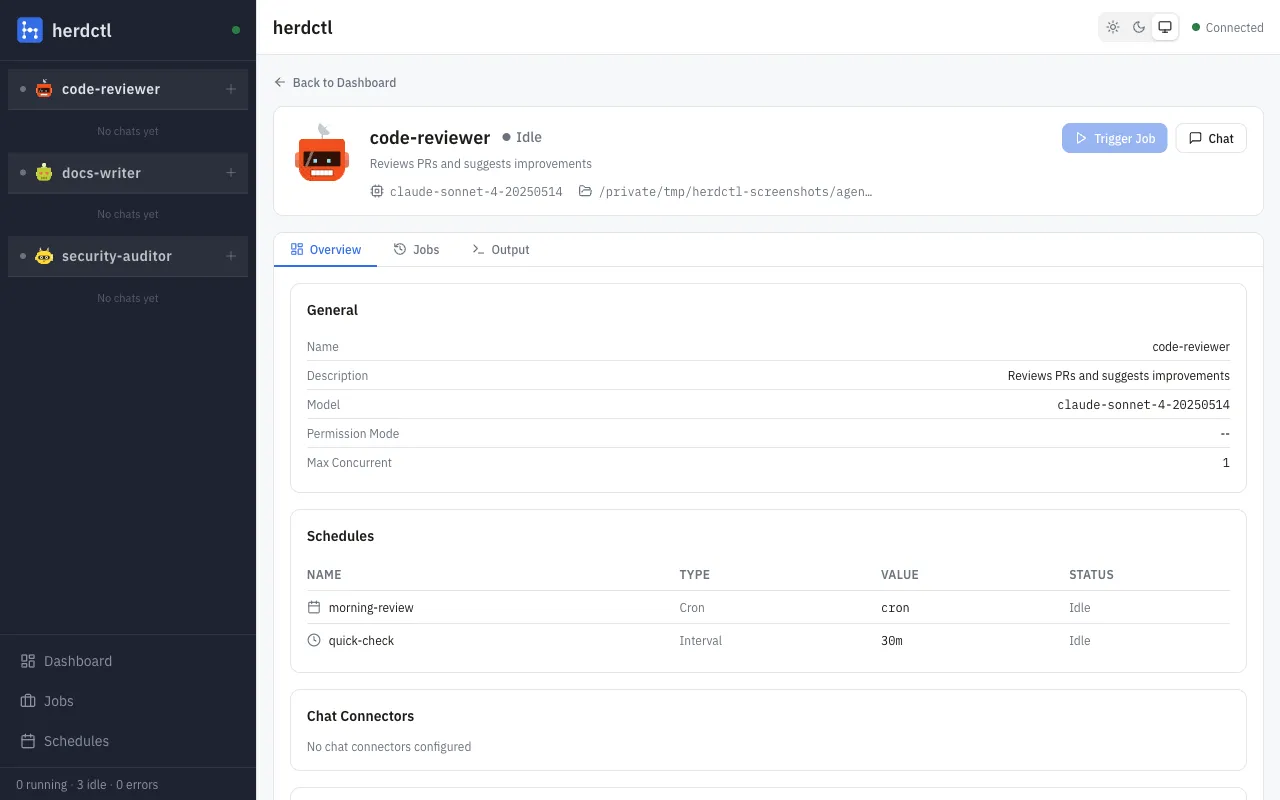The image size is (1280, 800).
Task: Click the herdctl logo icon
Action: (27, 30)
